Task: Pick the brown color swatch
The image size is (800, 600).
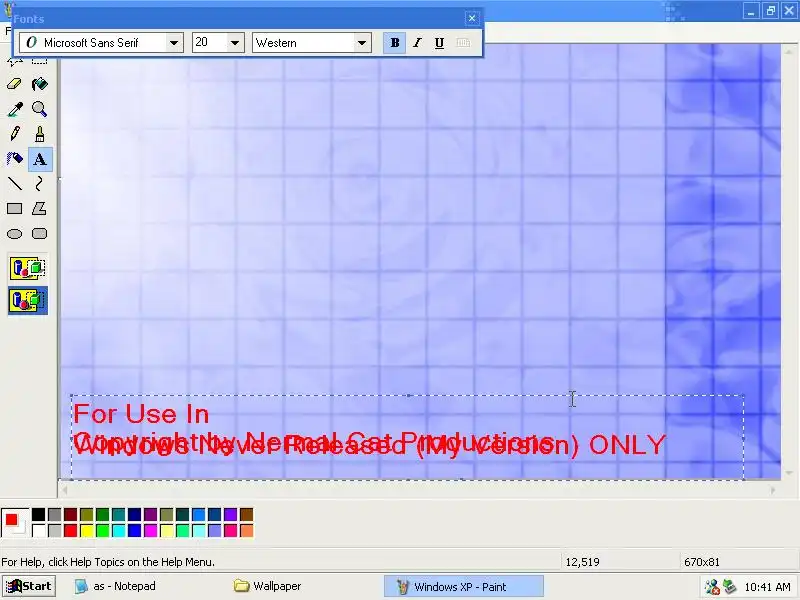Action: [246, 514]
